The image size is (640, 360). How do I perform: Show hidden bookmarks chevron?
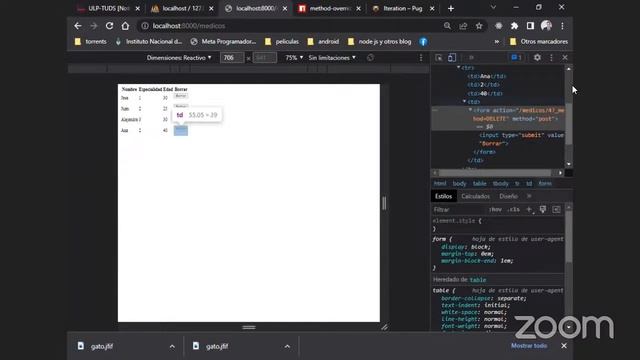tap(497, 42)
